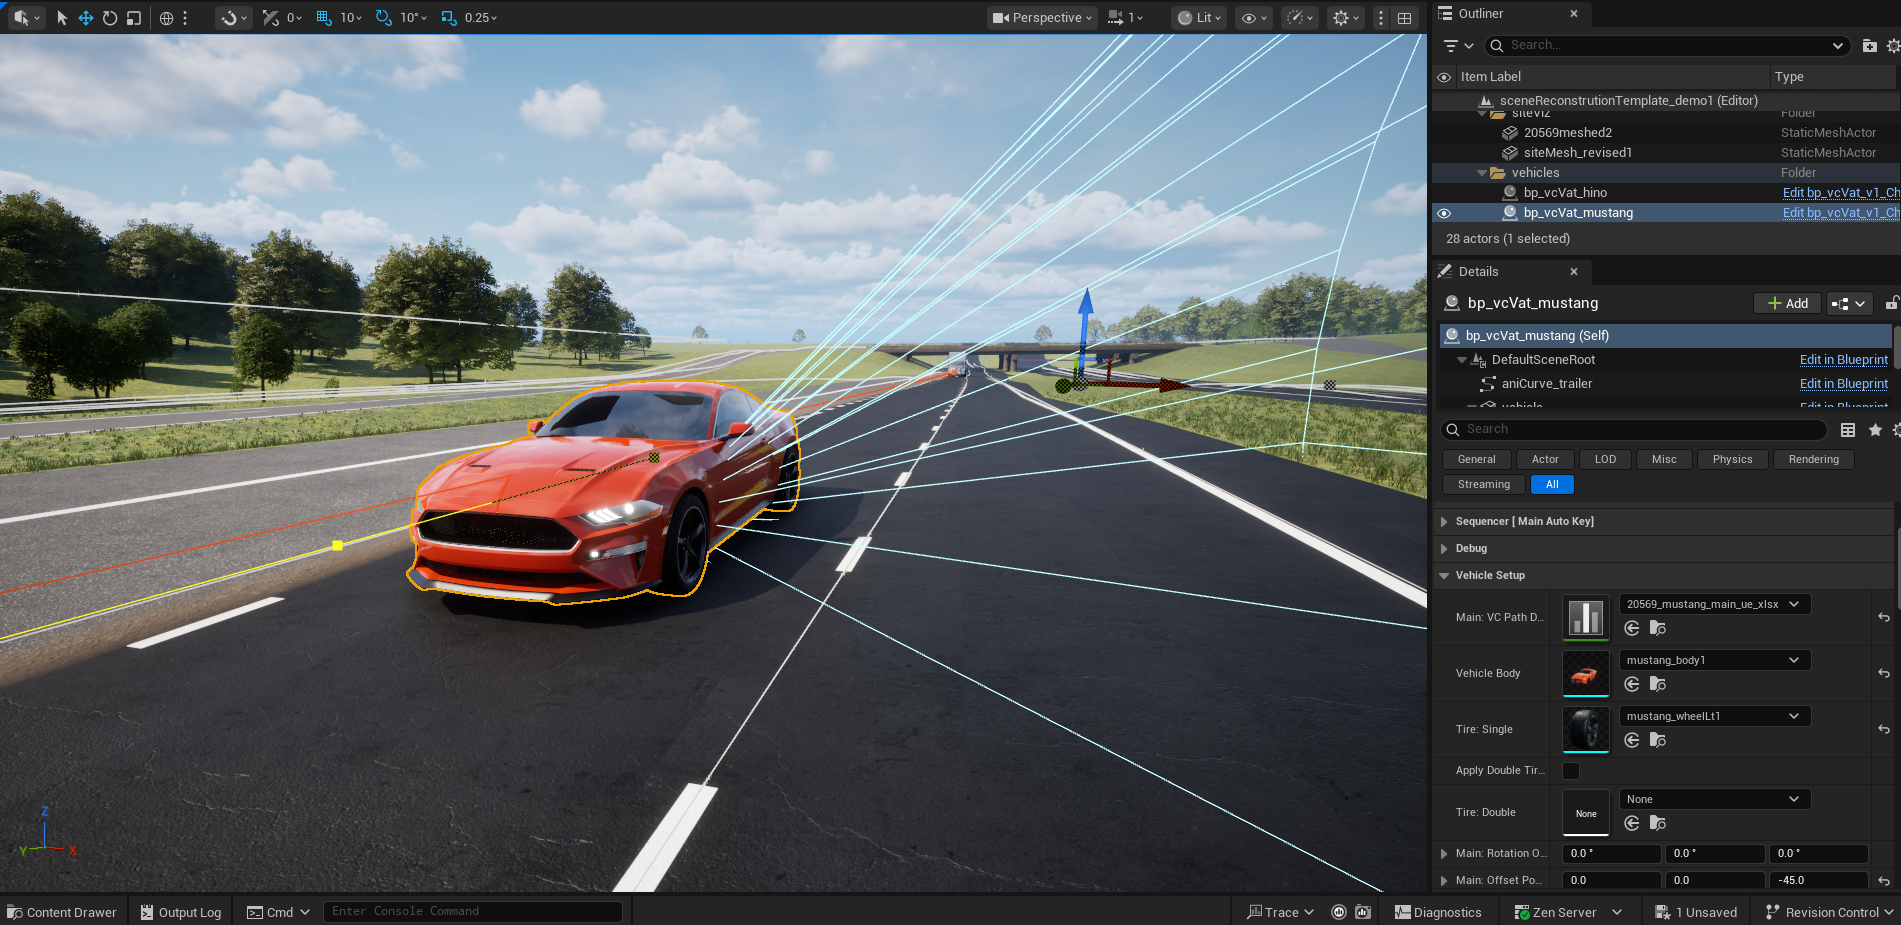Toggle grid location snapping icon

click(324, 18)
